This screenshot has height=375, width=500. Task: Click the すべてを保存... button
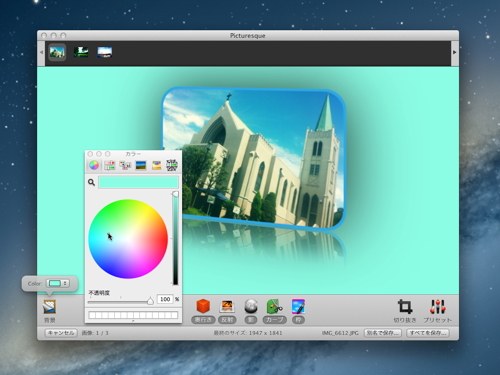tap(428, 333)
